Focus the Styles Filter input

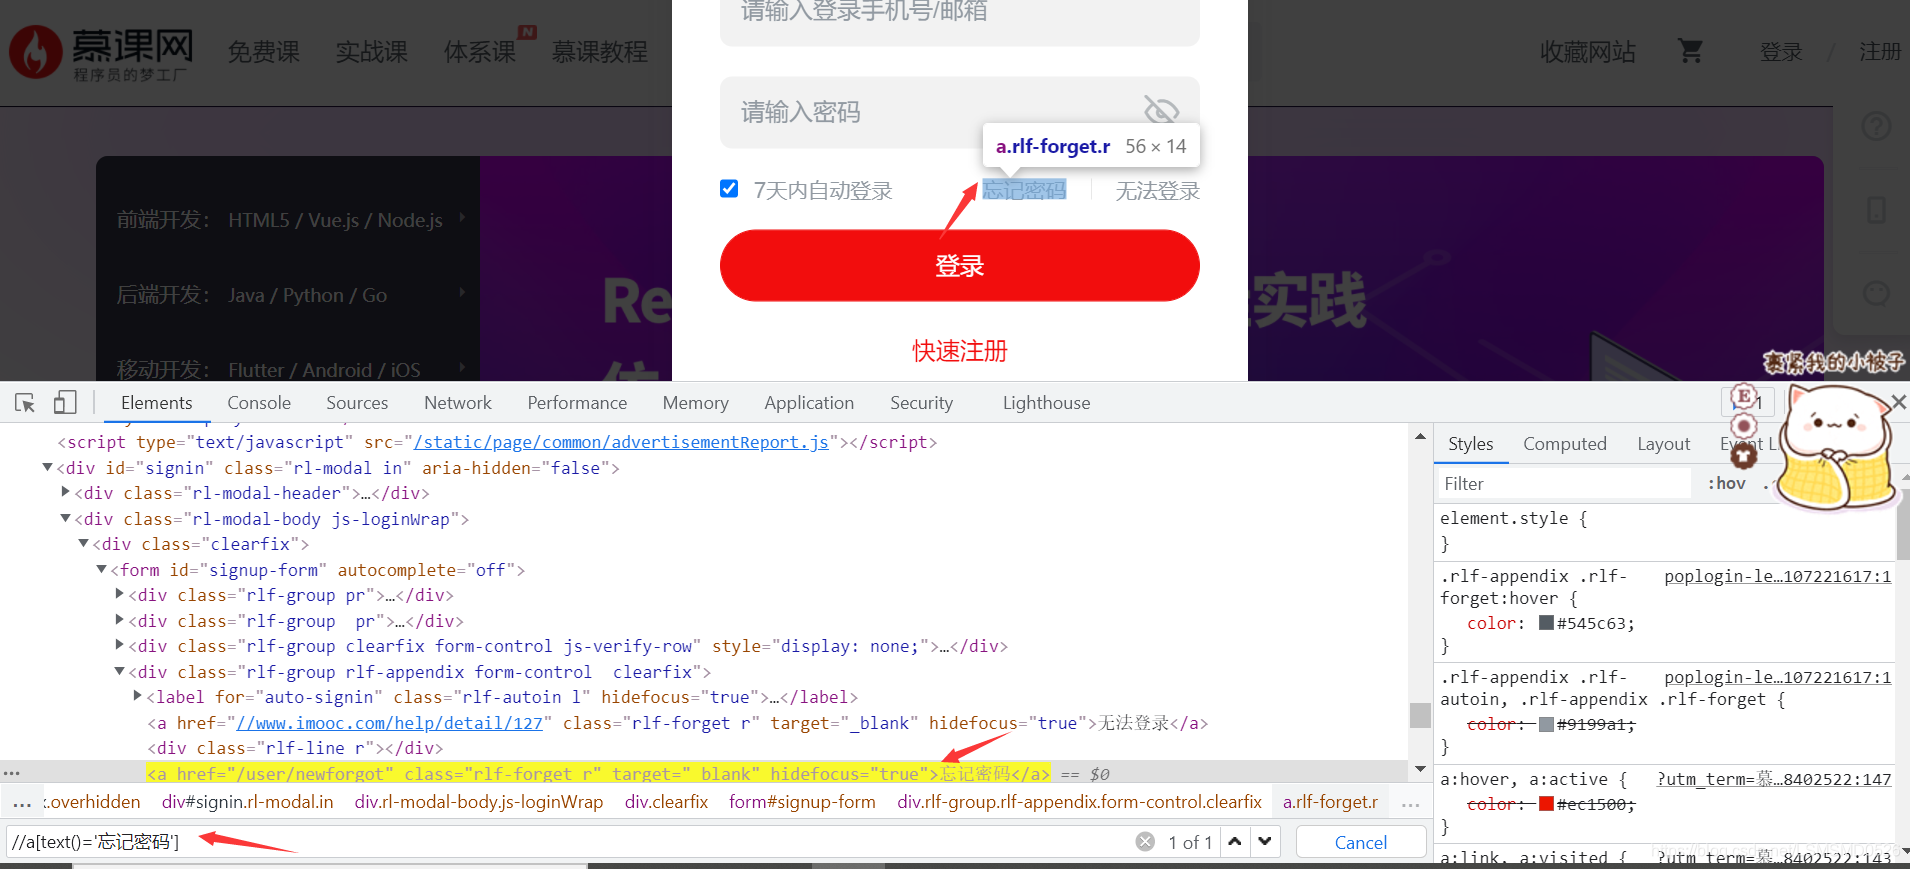click(1564, 483)
